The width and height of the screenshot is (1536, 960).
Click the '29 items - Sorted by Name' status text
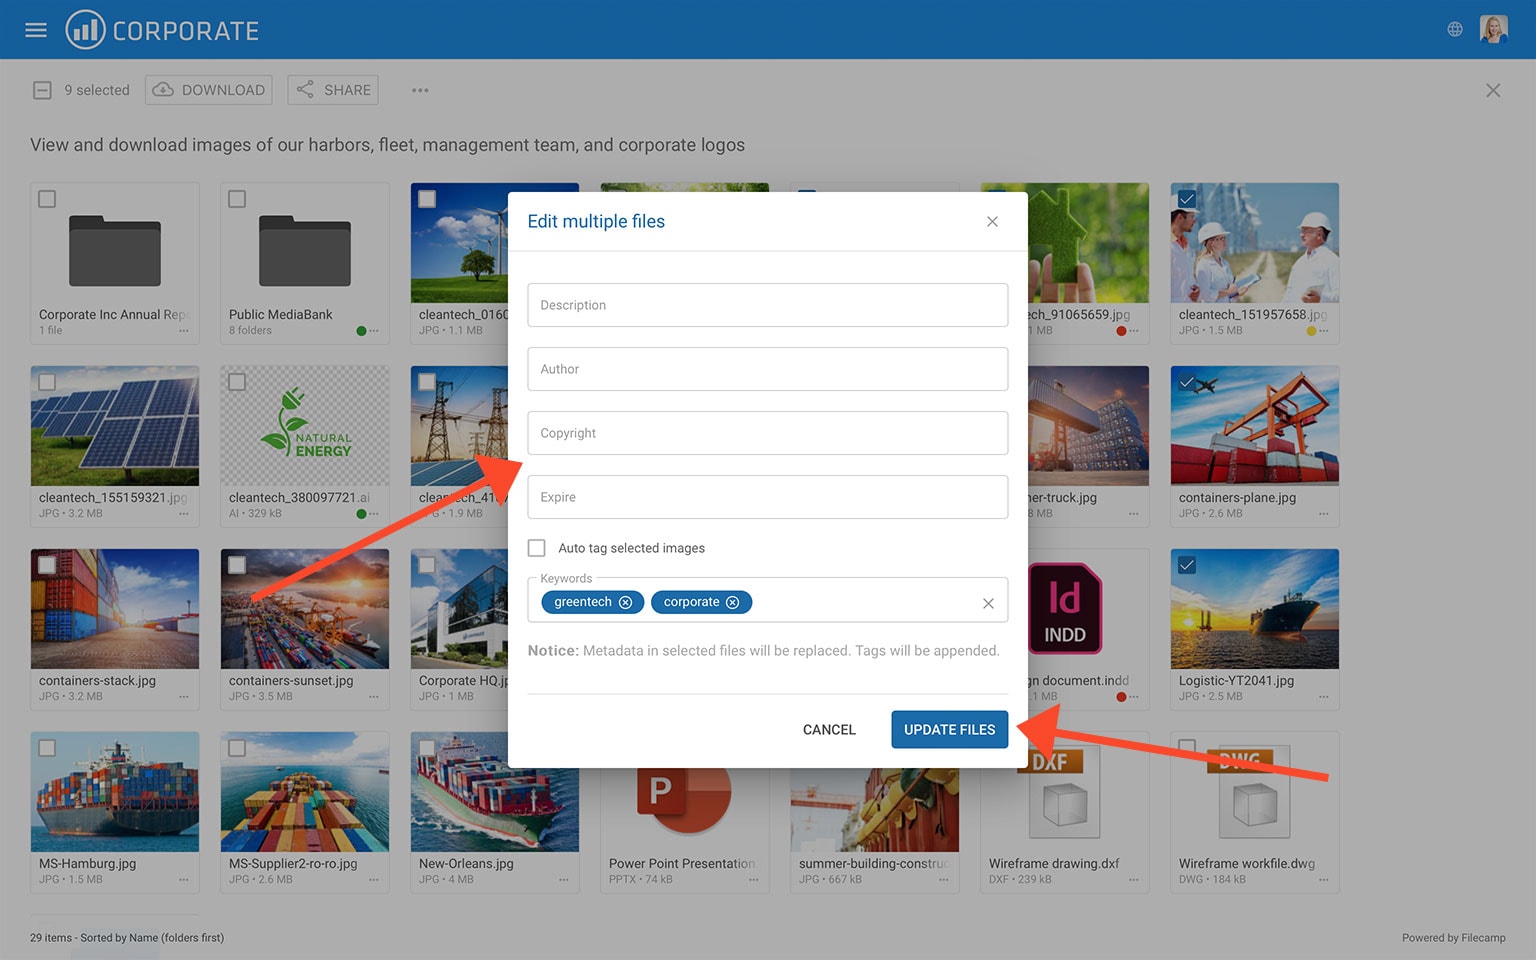click(x=127, y=938)
